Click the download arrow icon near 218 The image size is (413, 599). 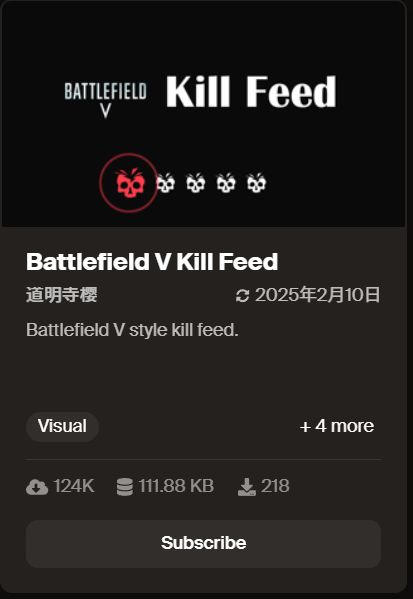click(x=247, y=487)
